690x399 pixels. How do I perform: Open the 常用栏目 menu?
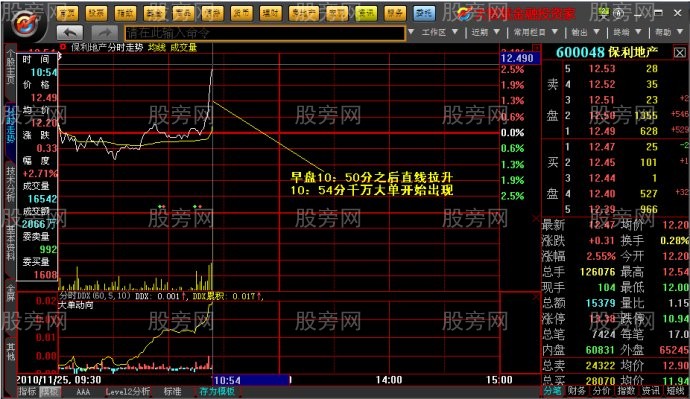529,32
